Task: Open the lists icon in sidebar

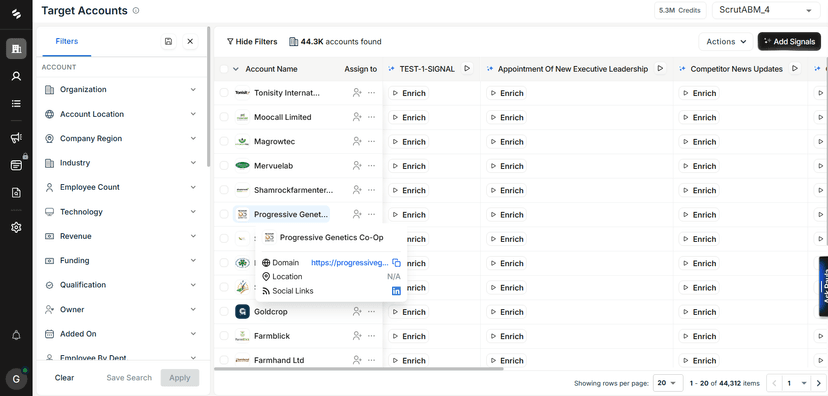Action: (16, 103)
